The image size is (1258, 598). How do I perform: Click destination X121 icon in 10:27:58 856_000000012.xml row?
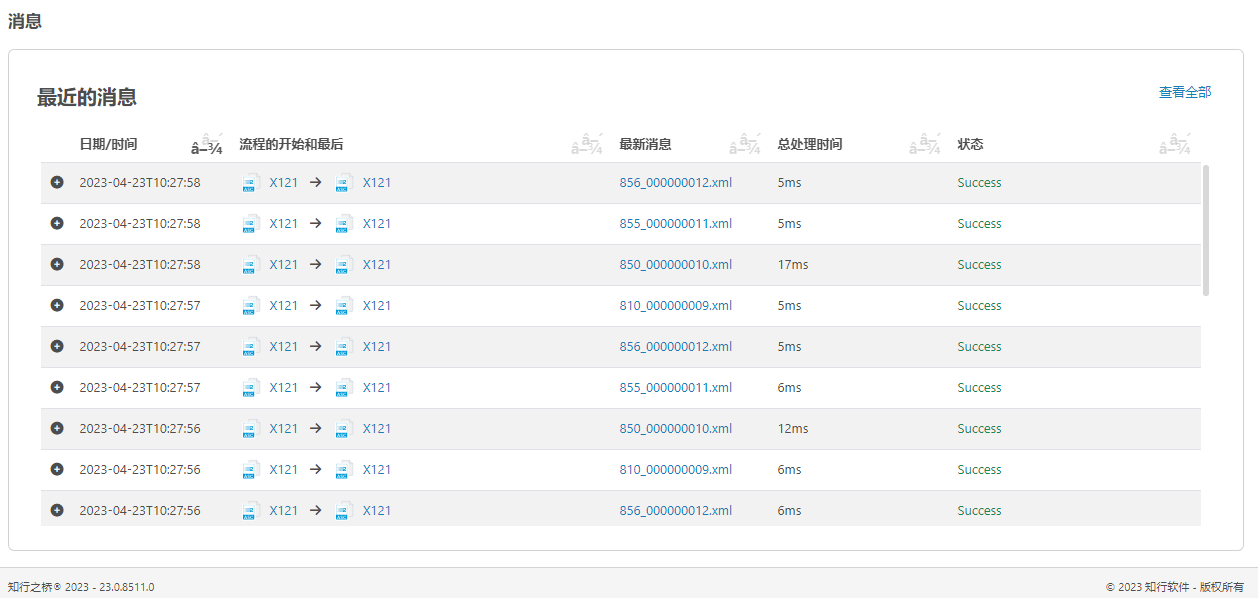coord(344,183)
